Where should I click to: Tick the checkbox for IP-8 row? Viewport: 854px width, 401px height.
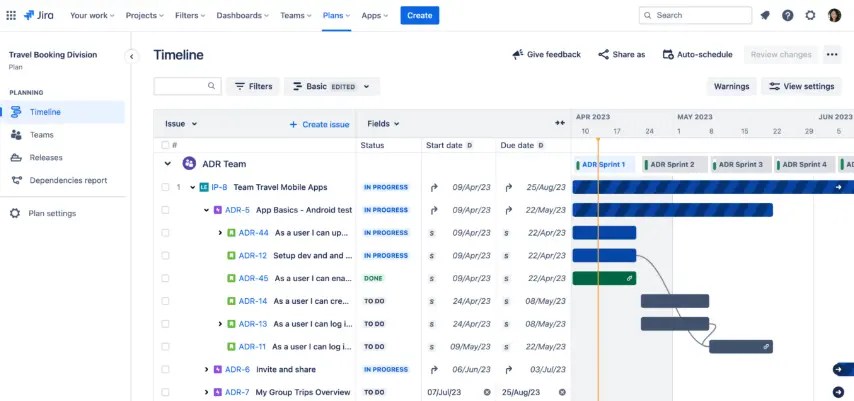(x=166, y=187)
